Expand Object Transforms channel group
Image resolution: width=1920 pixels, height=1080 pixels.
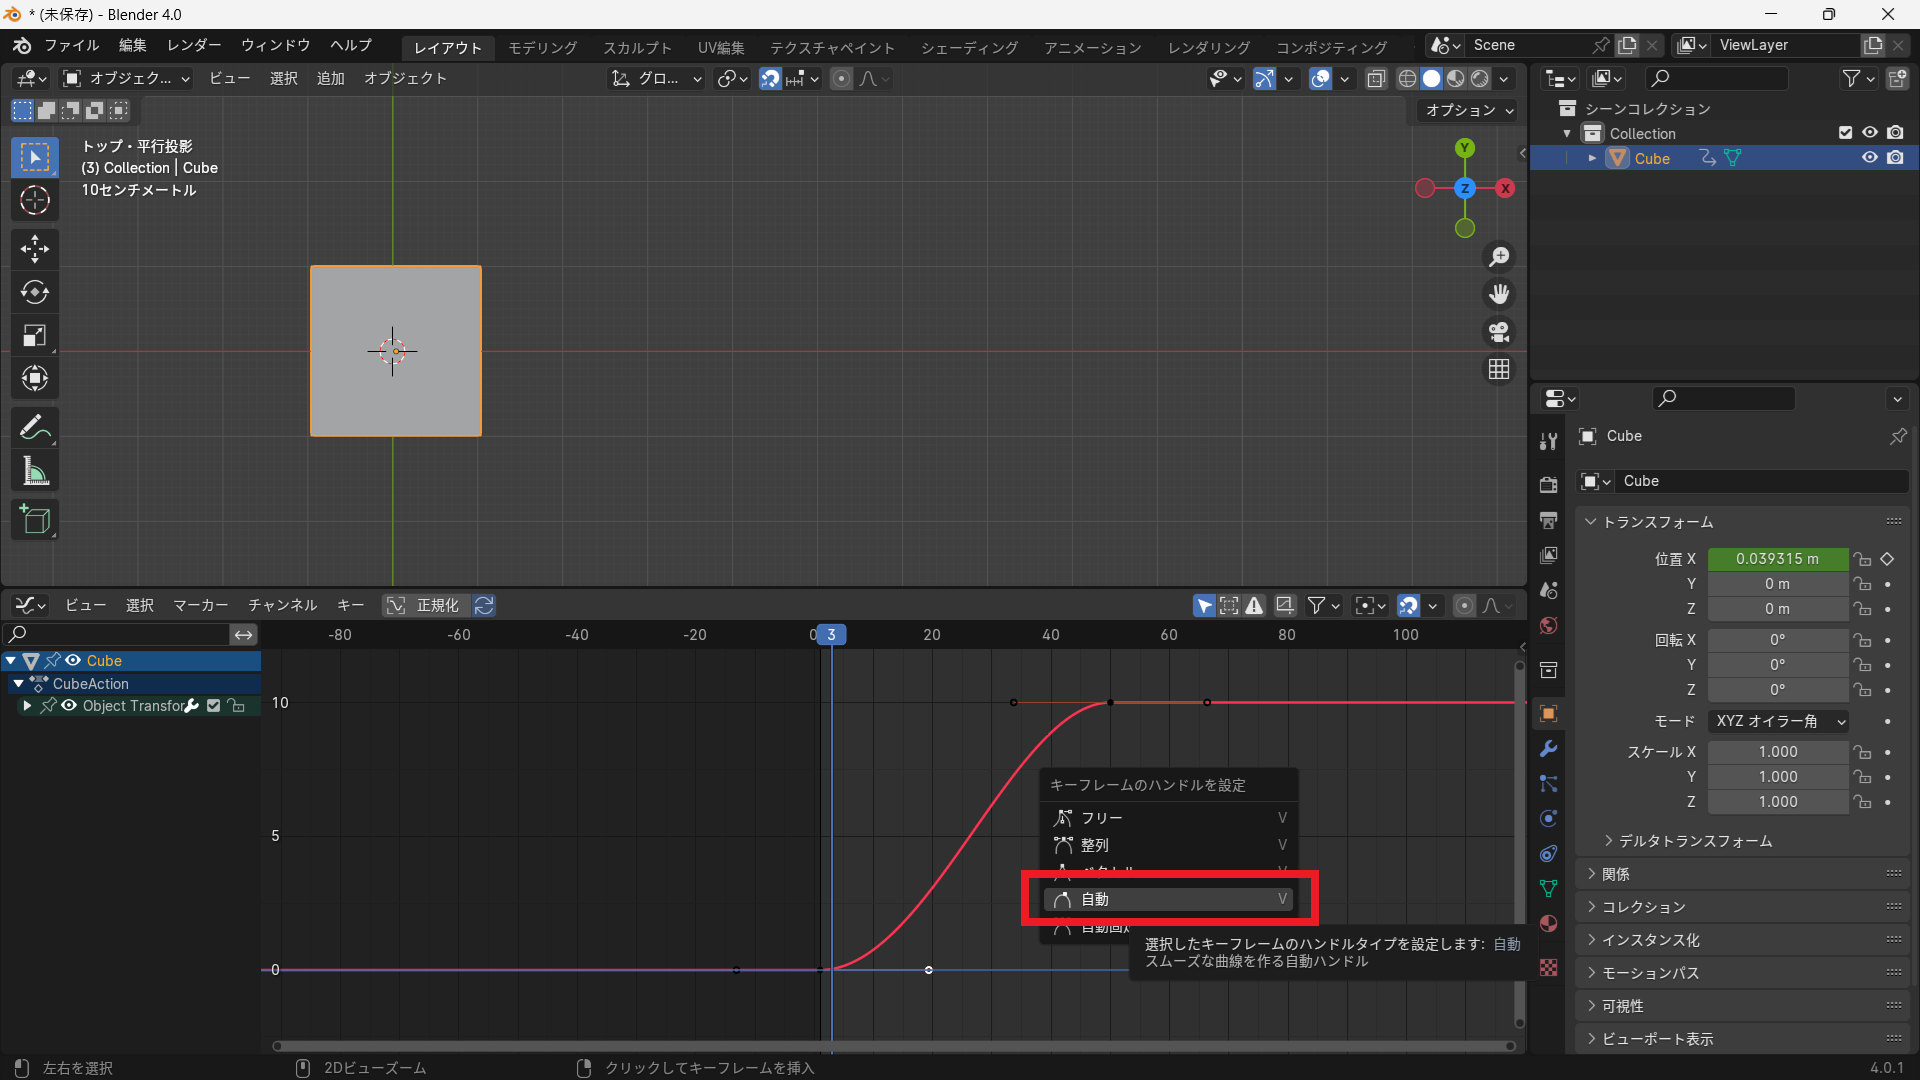(x=27, y=706)
